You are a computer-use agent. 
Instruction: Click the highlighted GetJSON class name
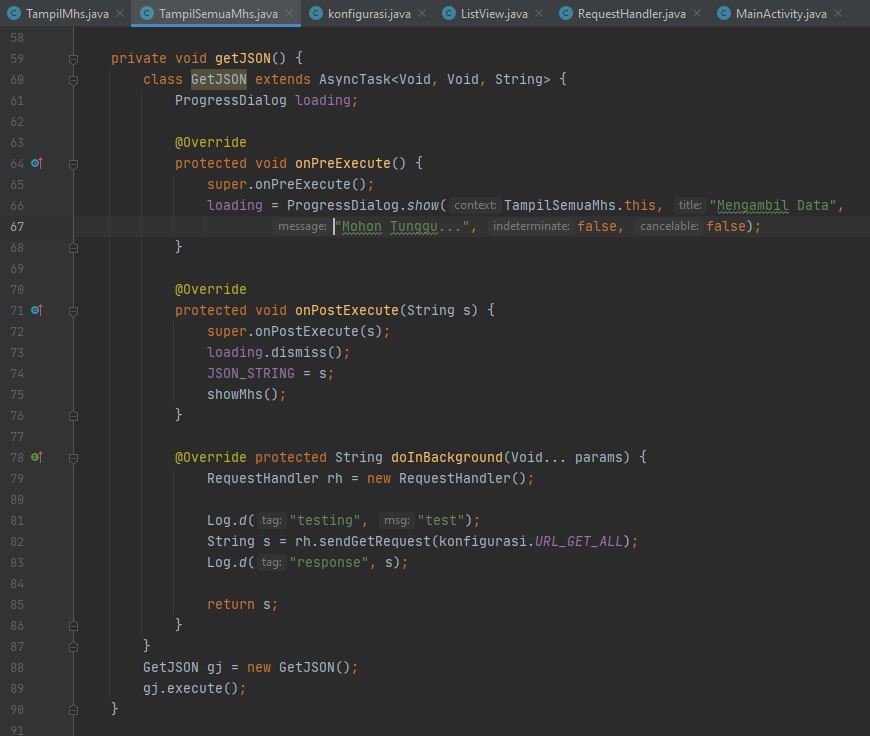coord(219,79)
